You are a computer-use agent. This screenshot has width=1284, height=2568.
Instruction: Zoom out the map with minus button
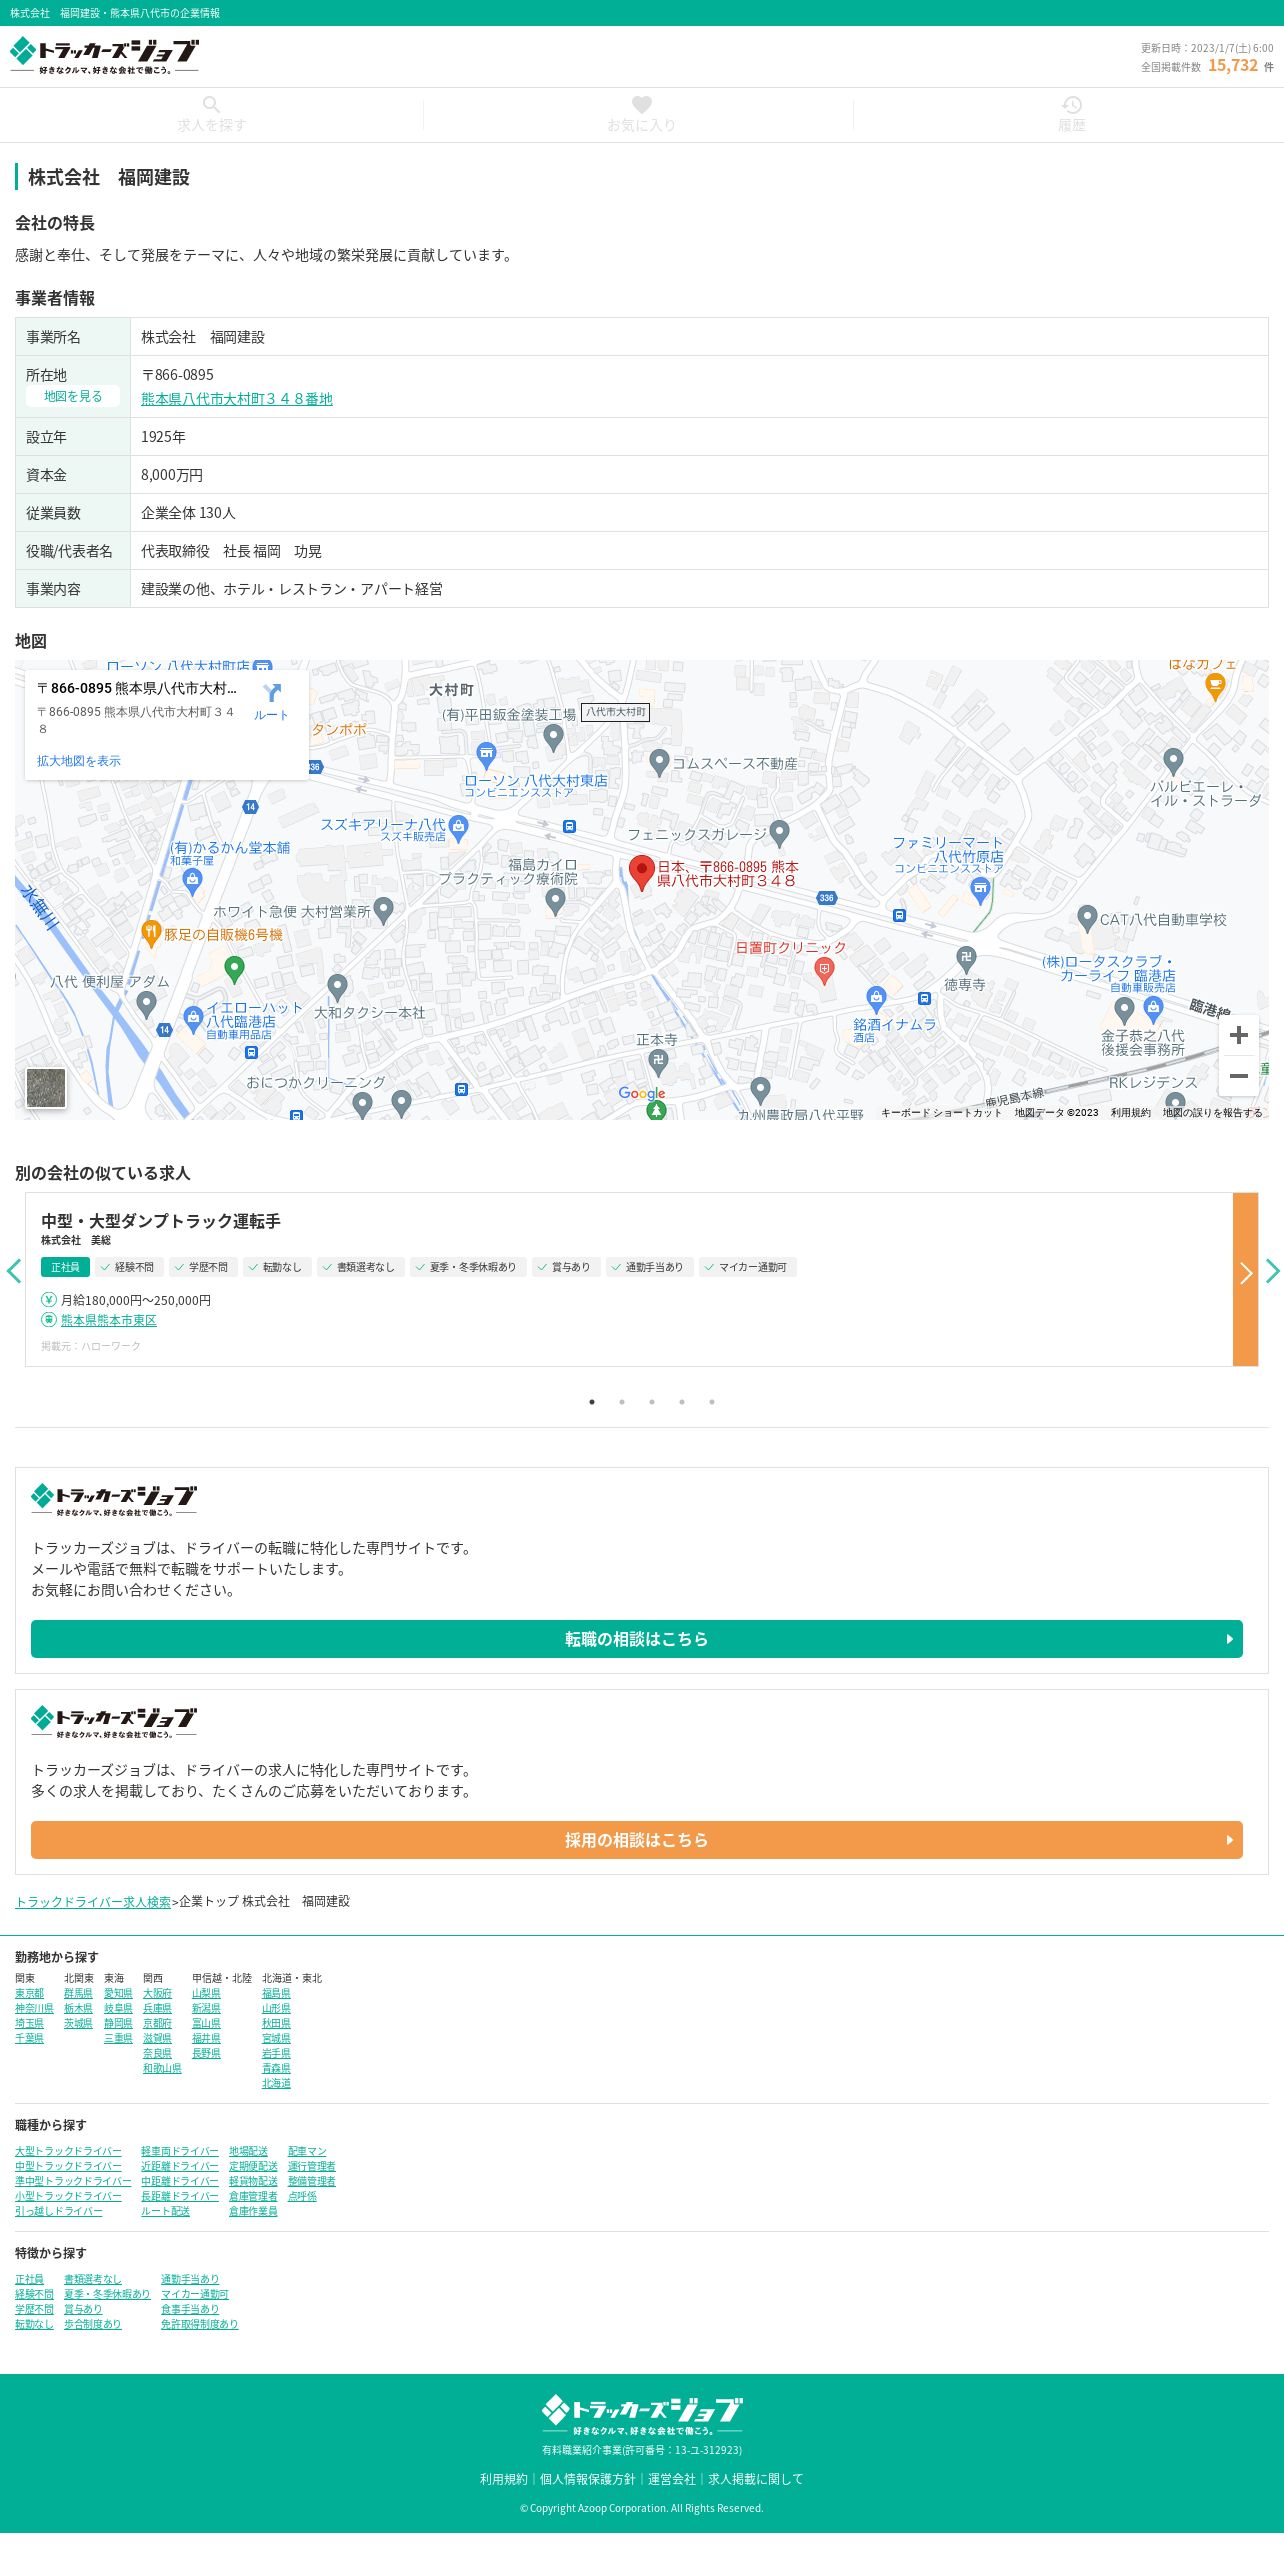[x=1238, y=1076]
